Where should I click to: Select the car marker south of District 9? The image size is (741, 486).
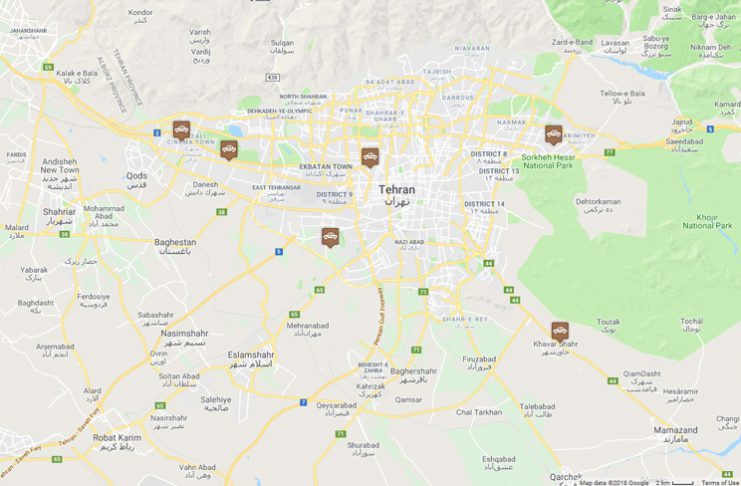[x=330, y=237]
